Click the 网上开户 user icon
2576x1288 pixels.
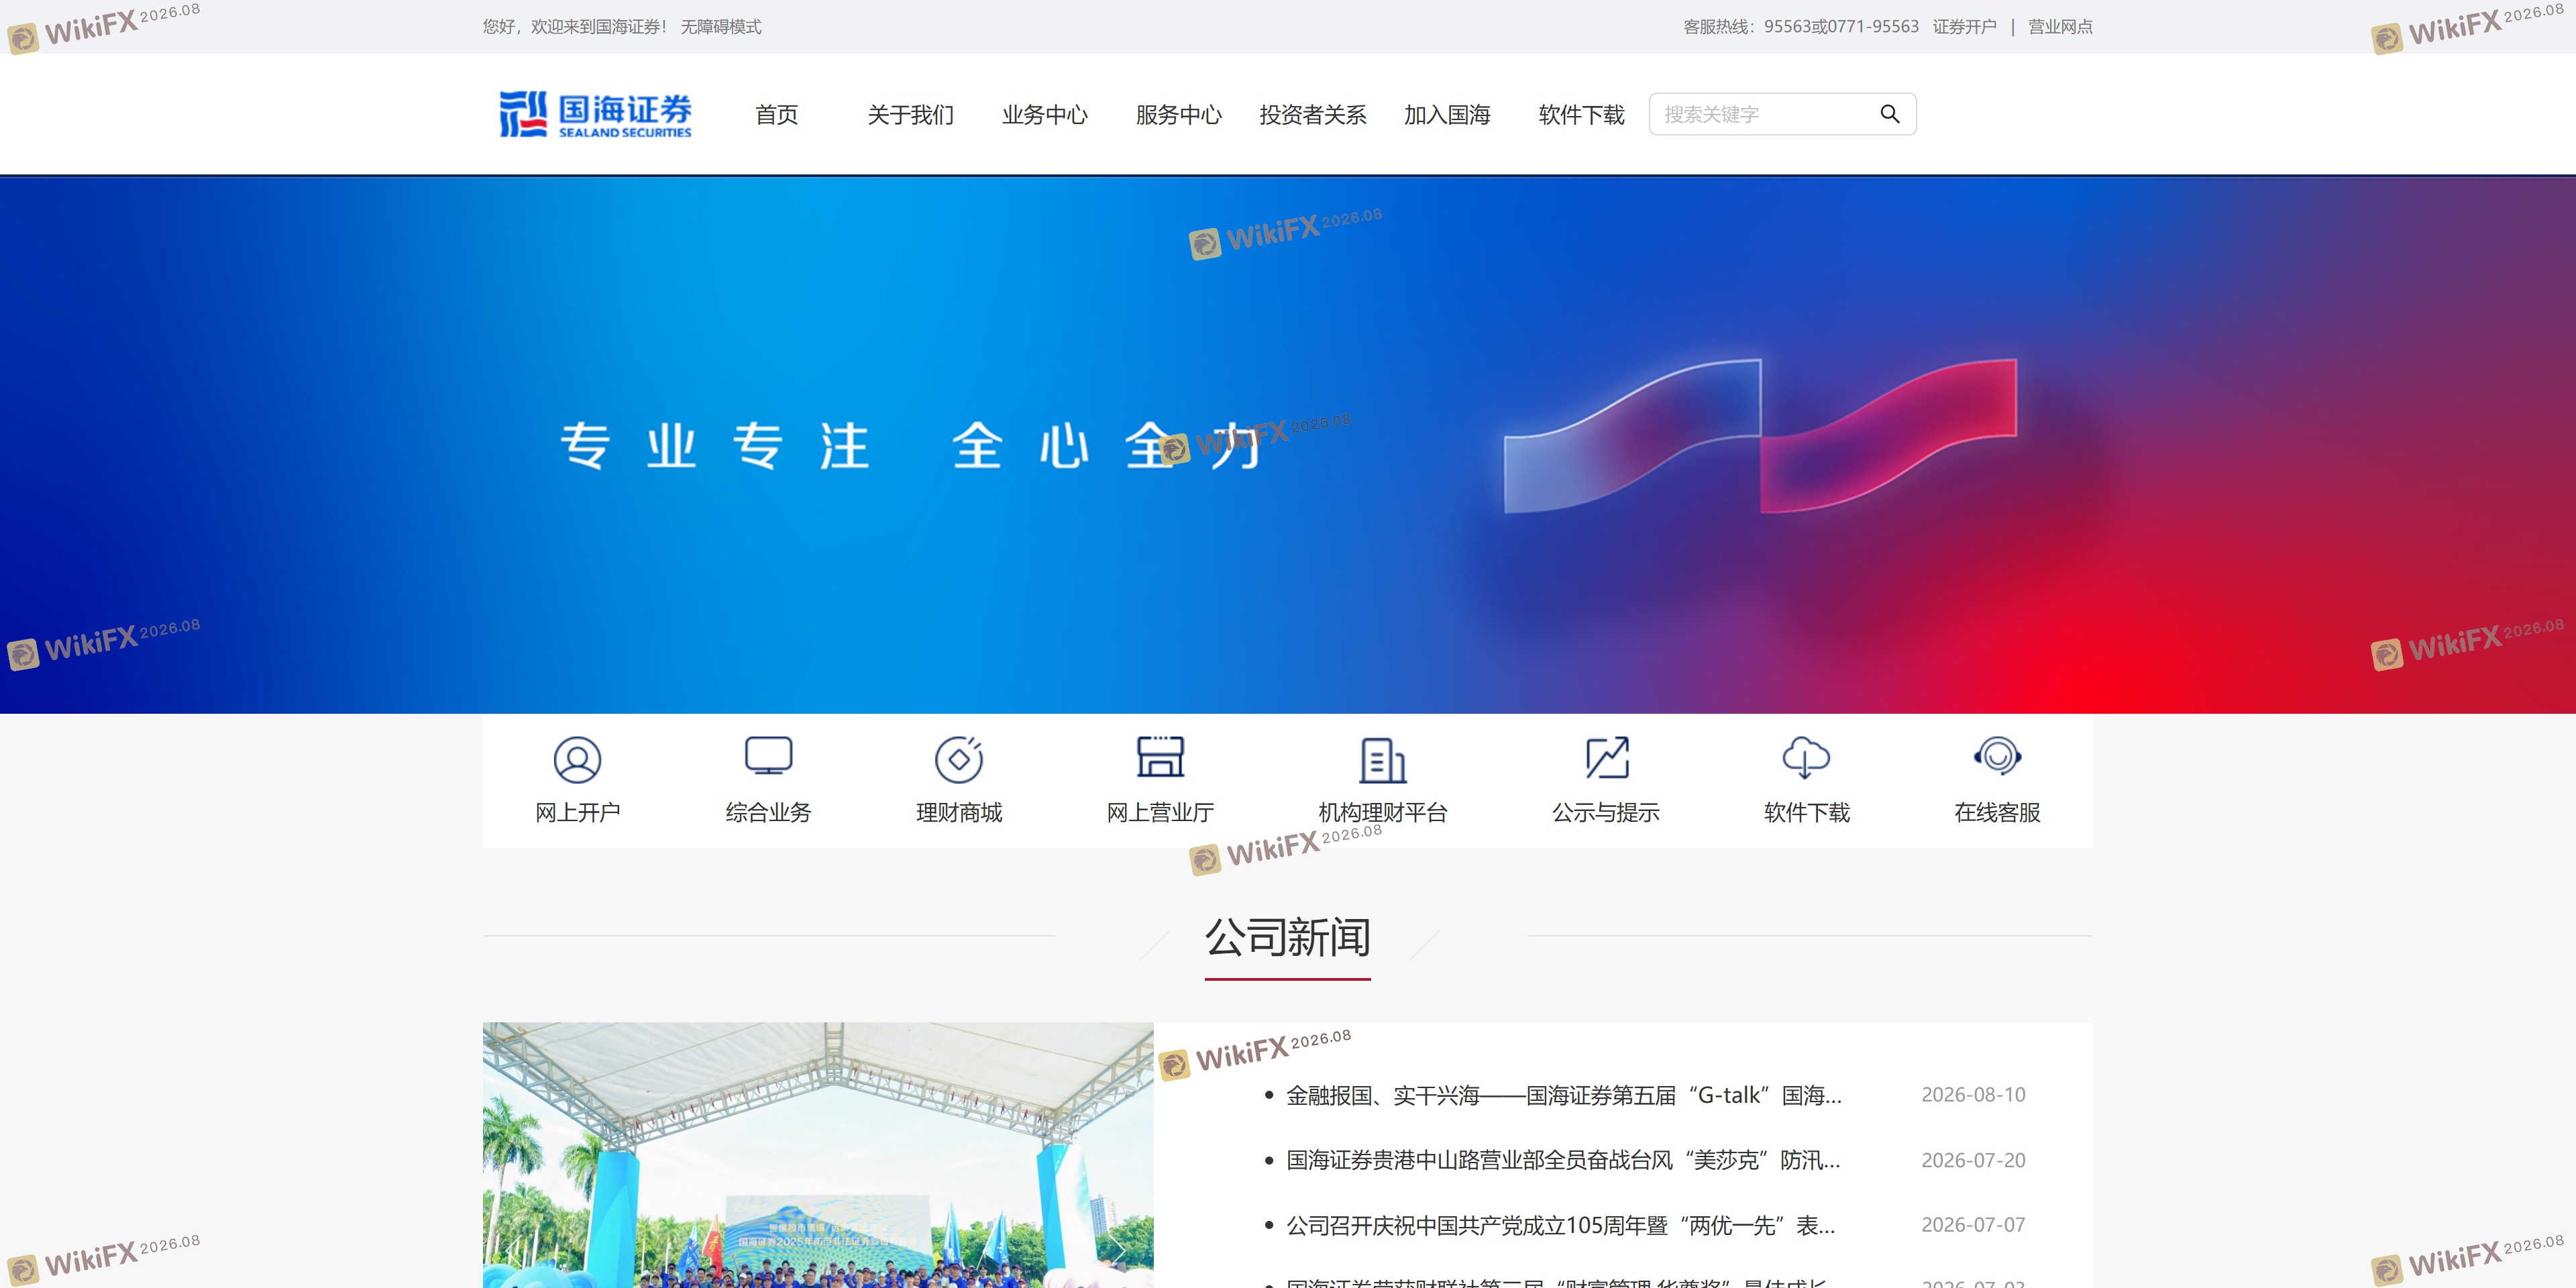[x=577, y=760]
